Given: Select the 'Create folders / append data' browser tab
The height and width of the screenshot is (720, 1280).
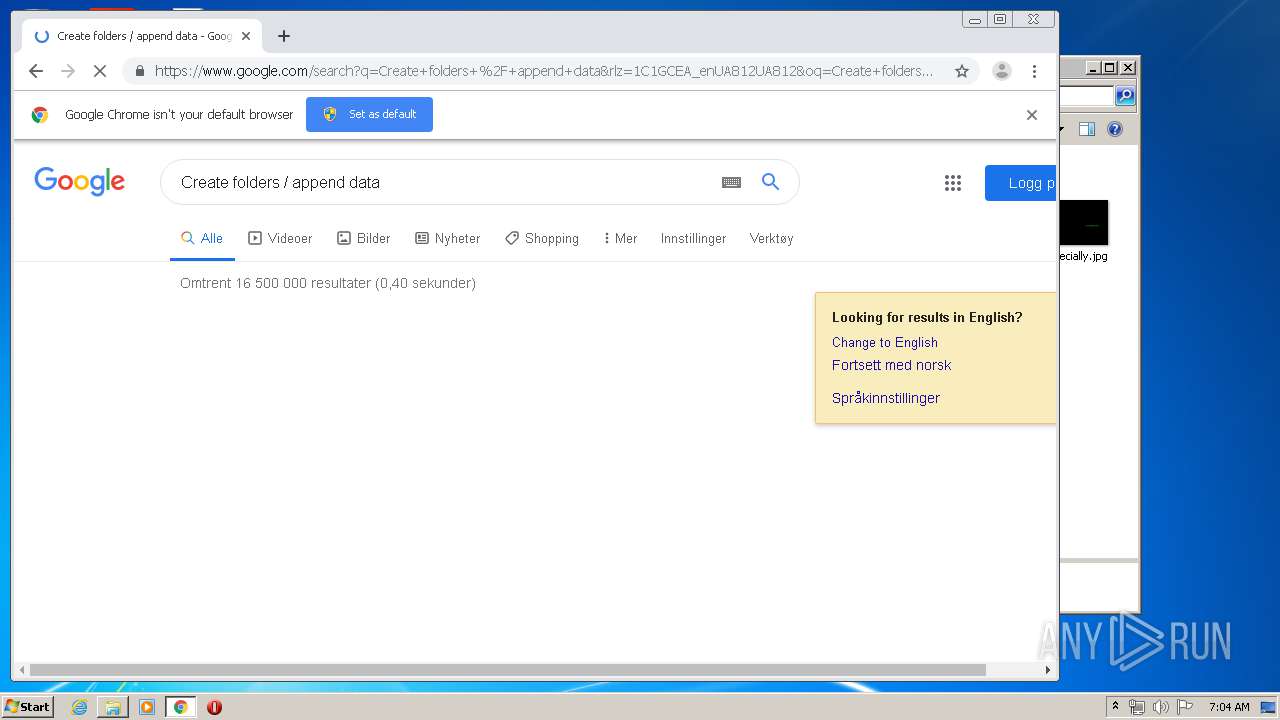Looking at the screenshot, I should pyautogui.click(x=143, y=36).
